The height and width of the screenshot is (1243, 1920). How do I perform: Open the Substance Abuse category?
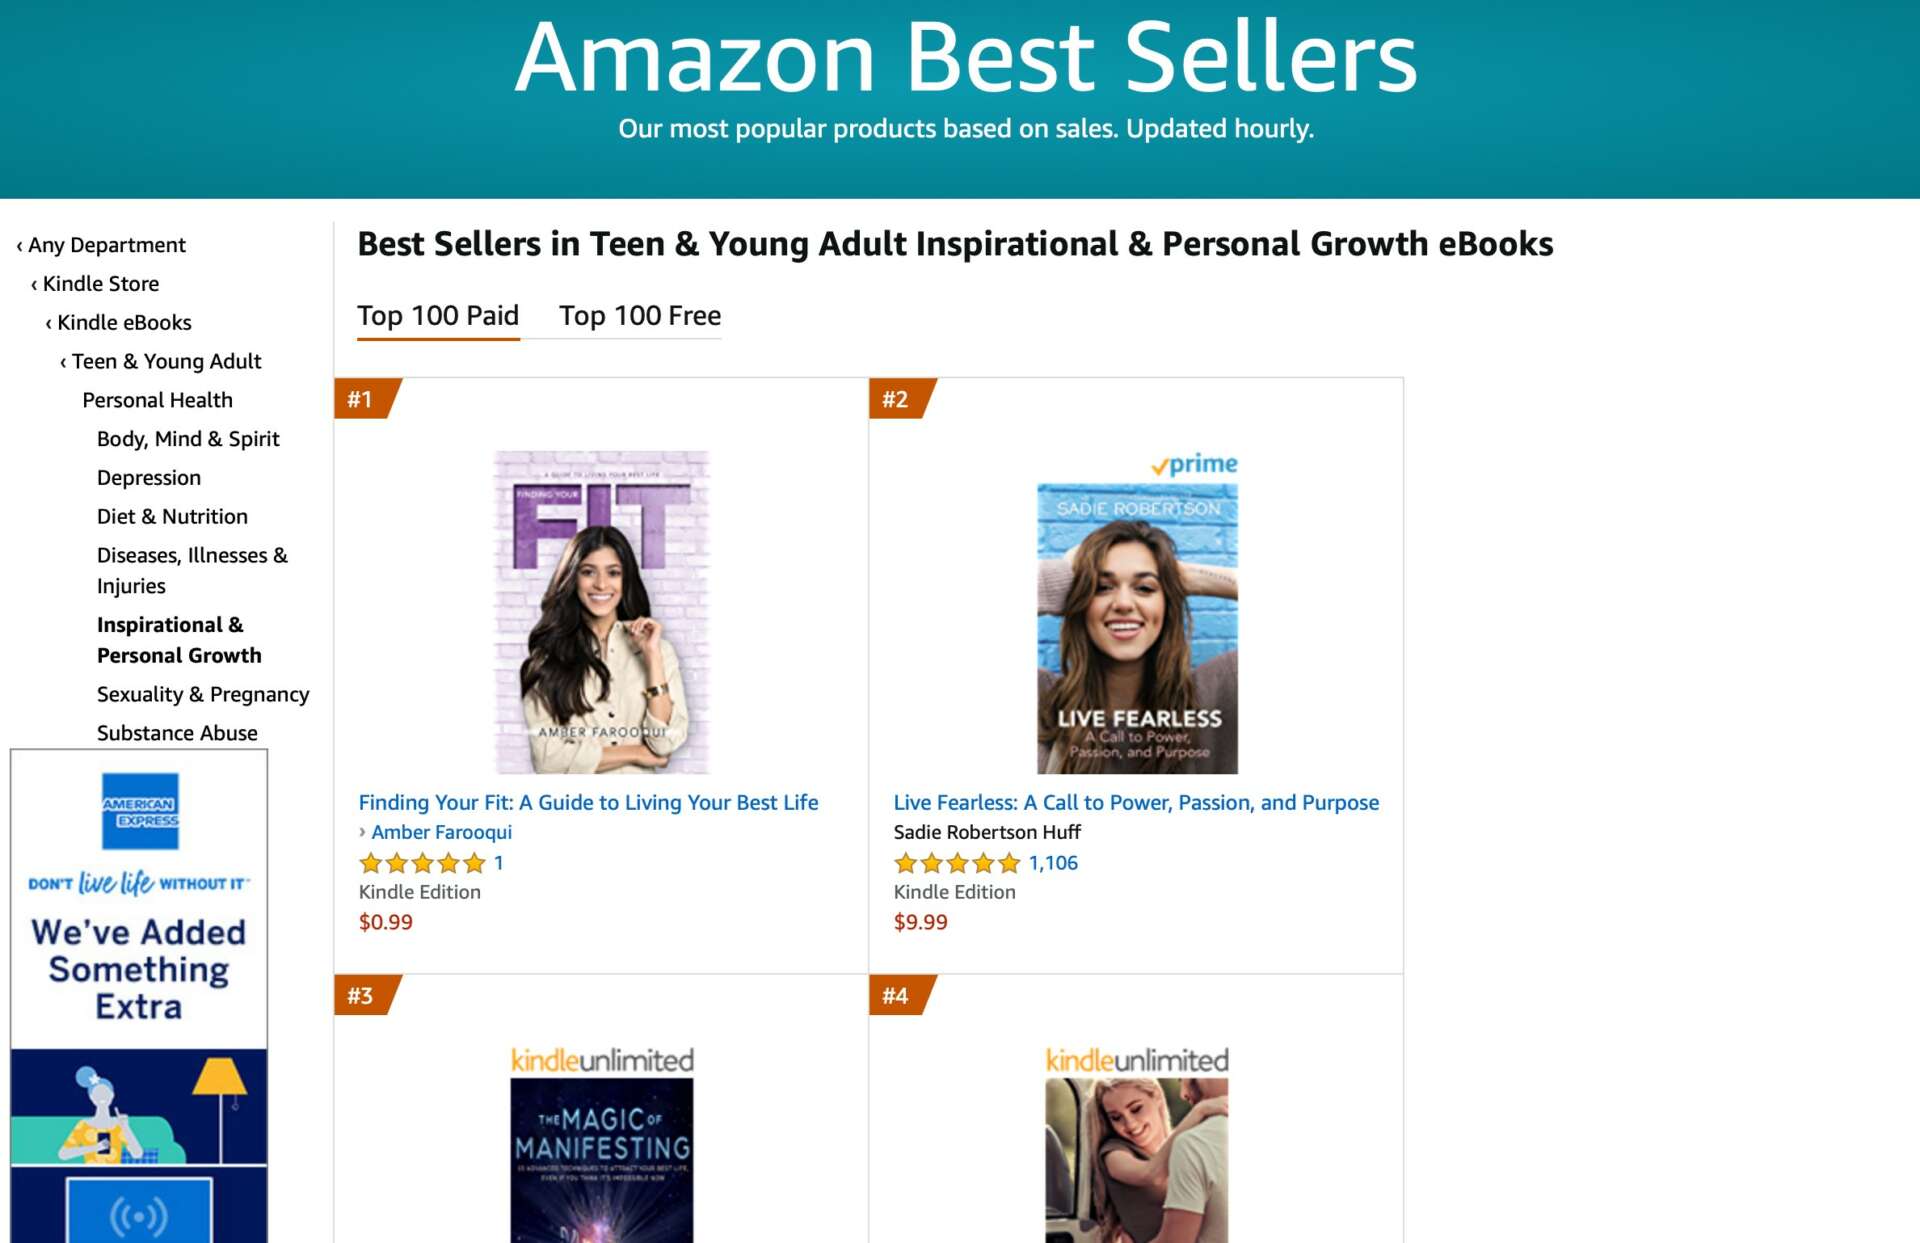point(177,733)
